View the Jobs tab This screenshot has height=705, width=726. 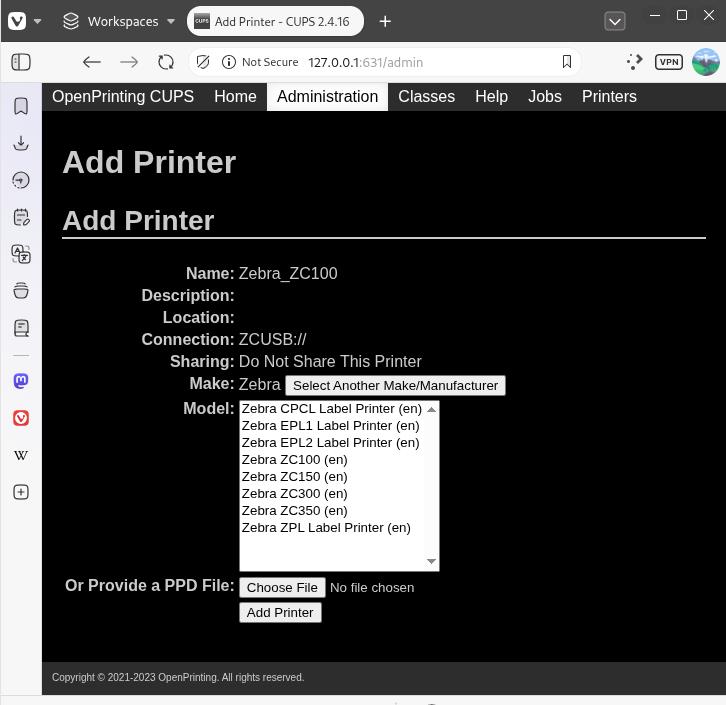[x=544, y=96]
